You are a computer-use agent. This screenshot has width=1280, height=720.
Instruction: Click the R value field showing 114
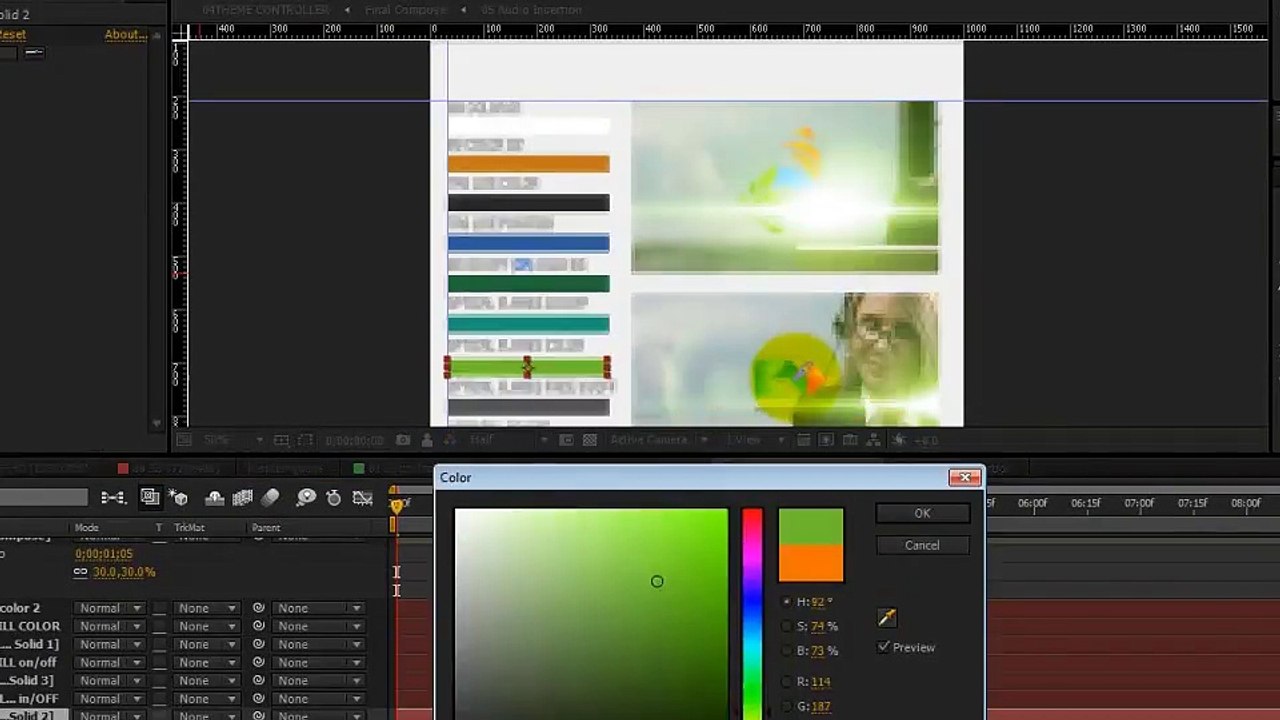[x=821, y=681]
